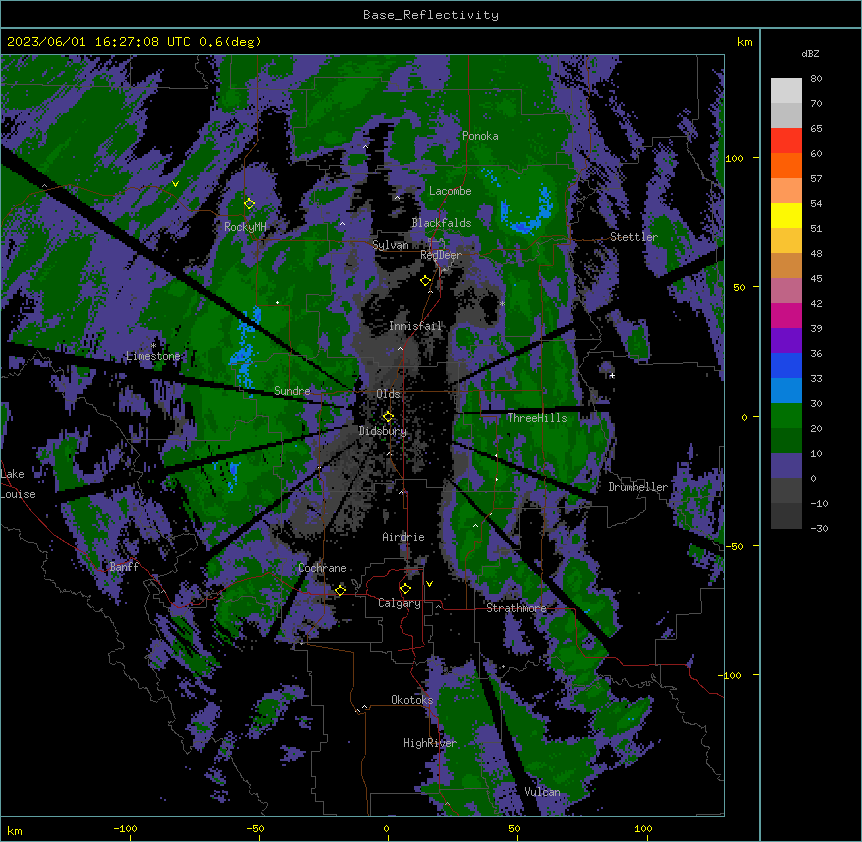The height and width of the screenshot is (842, 862).
Task: Click the 54 dBZ yellow legend swatch
Action: (786, 215)
